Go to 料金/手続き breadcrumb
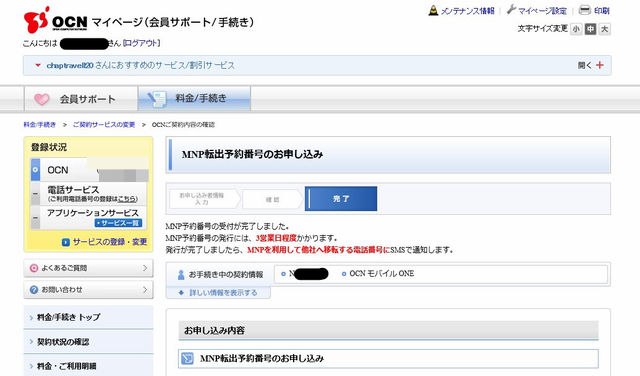 (40, 125)
